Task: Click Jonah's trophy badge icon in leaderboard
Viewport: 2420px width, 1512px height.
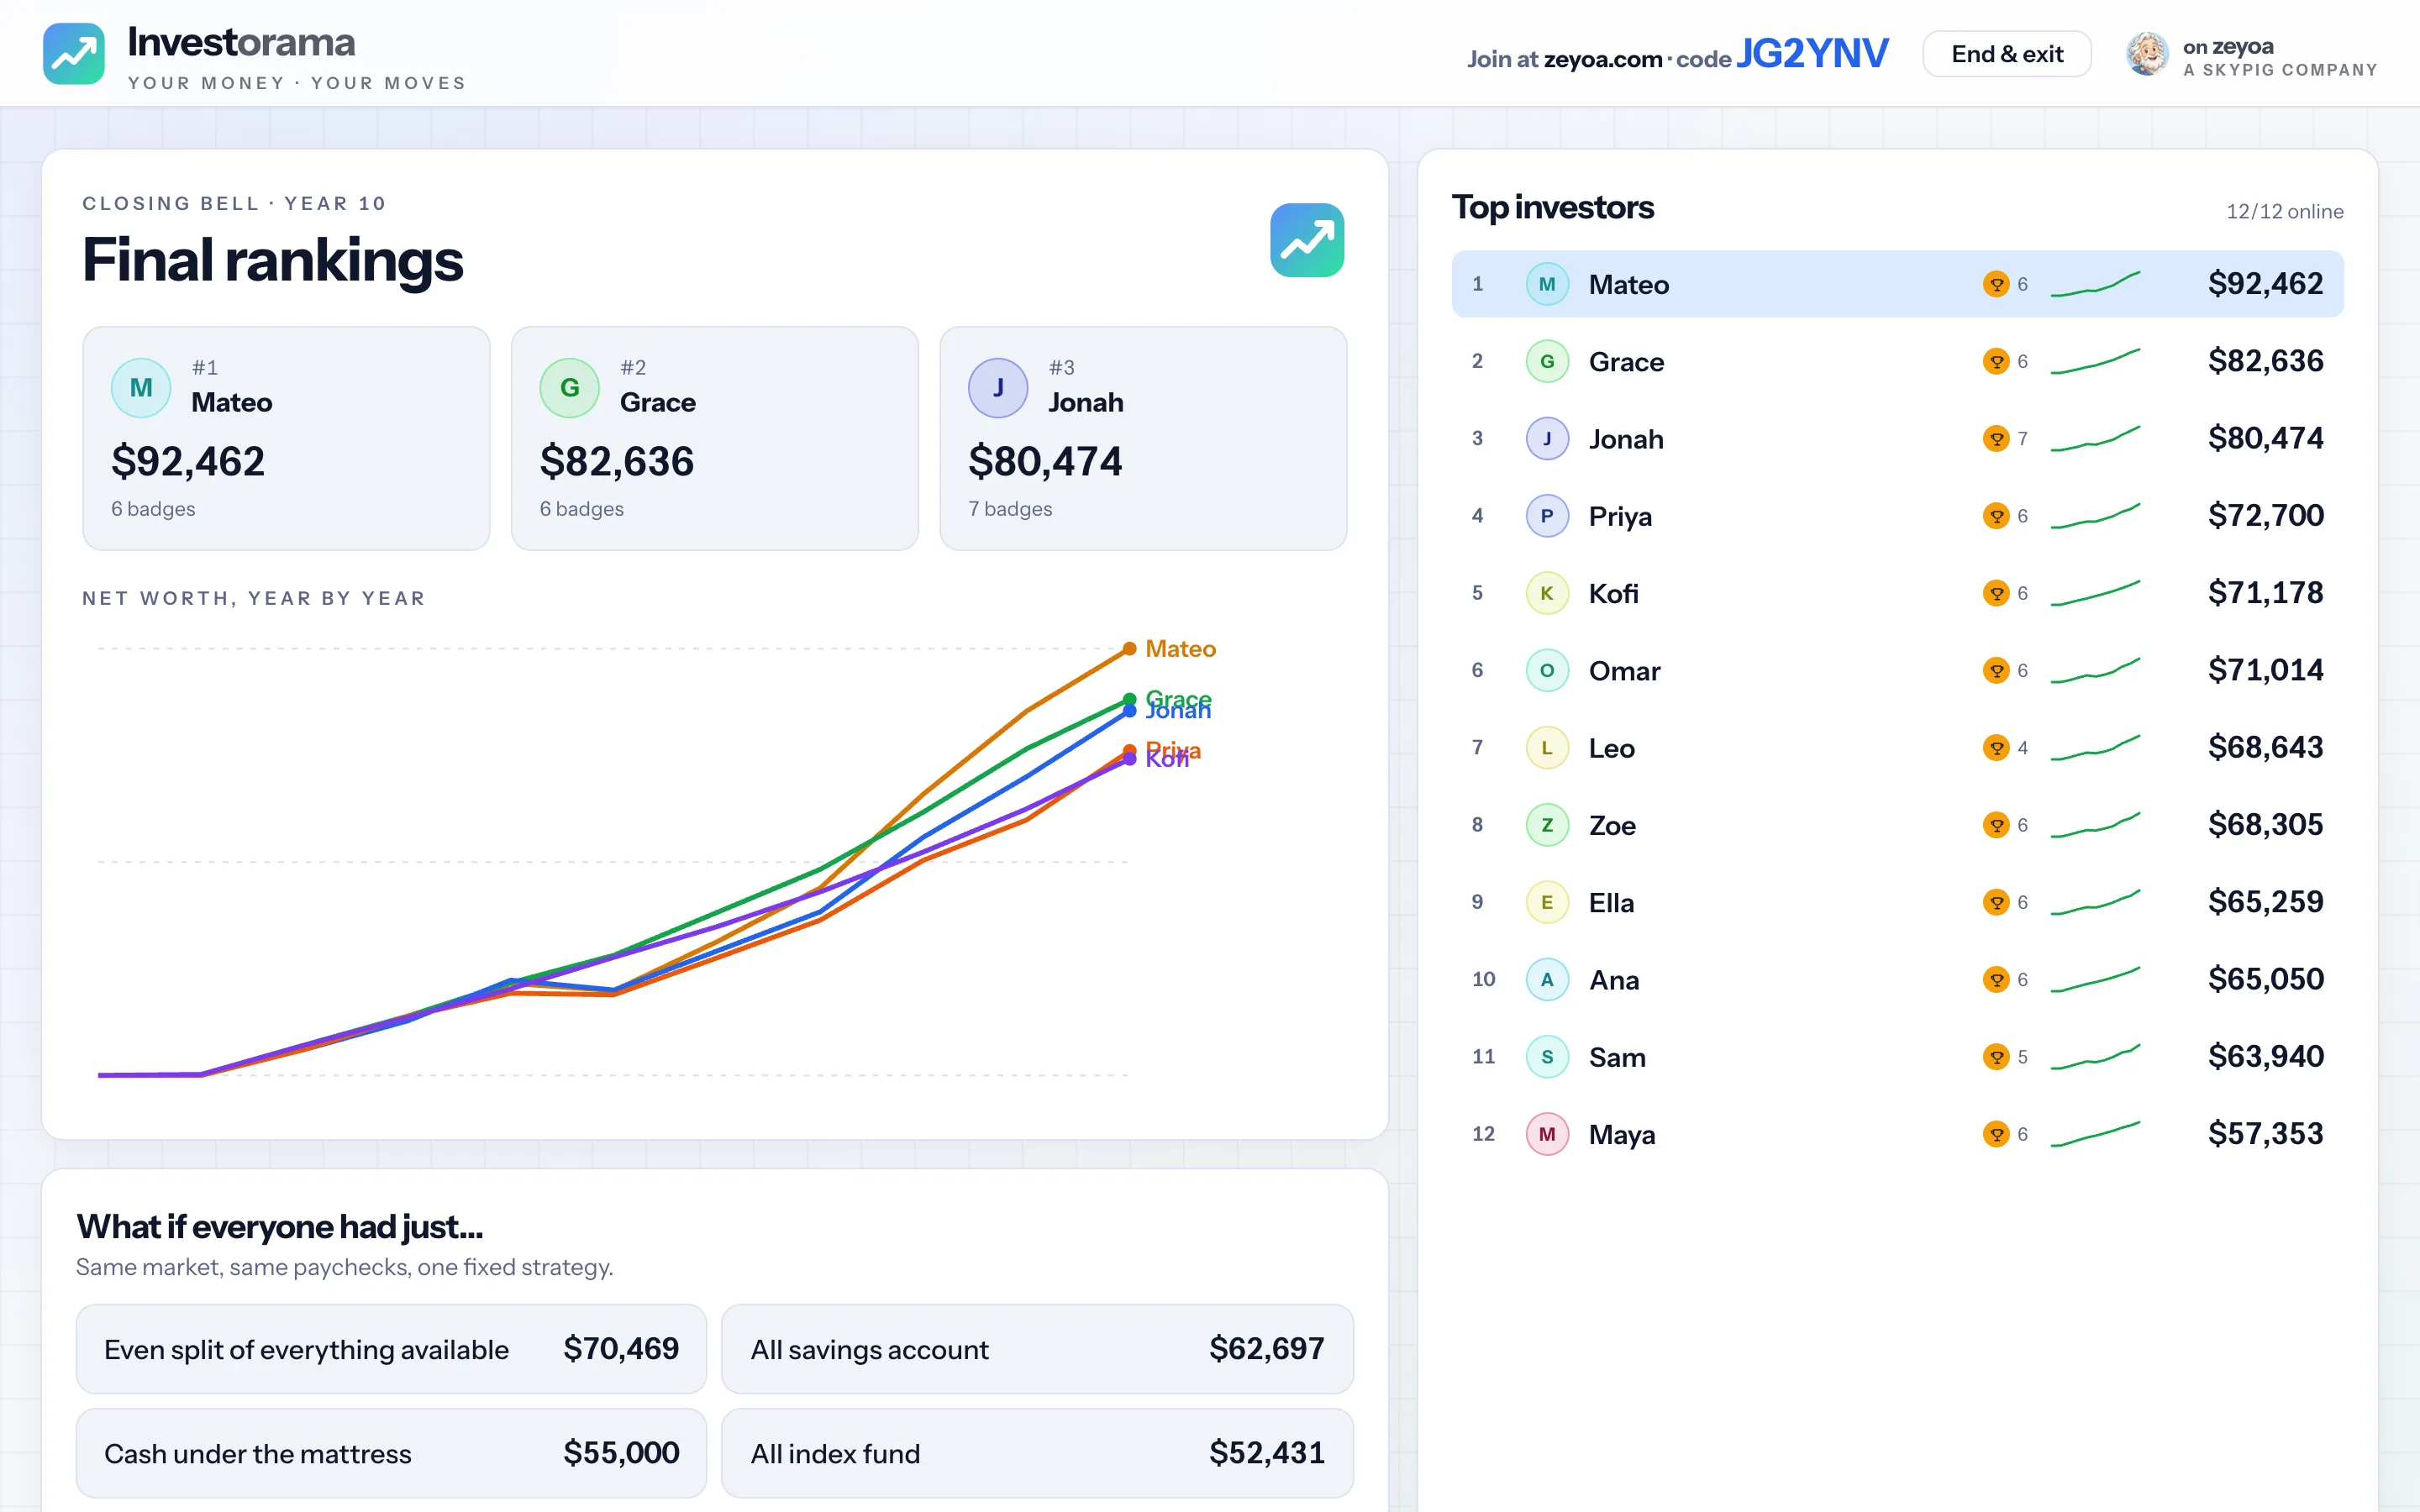Action: click(x=1996, y=439)
